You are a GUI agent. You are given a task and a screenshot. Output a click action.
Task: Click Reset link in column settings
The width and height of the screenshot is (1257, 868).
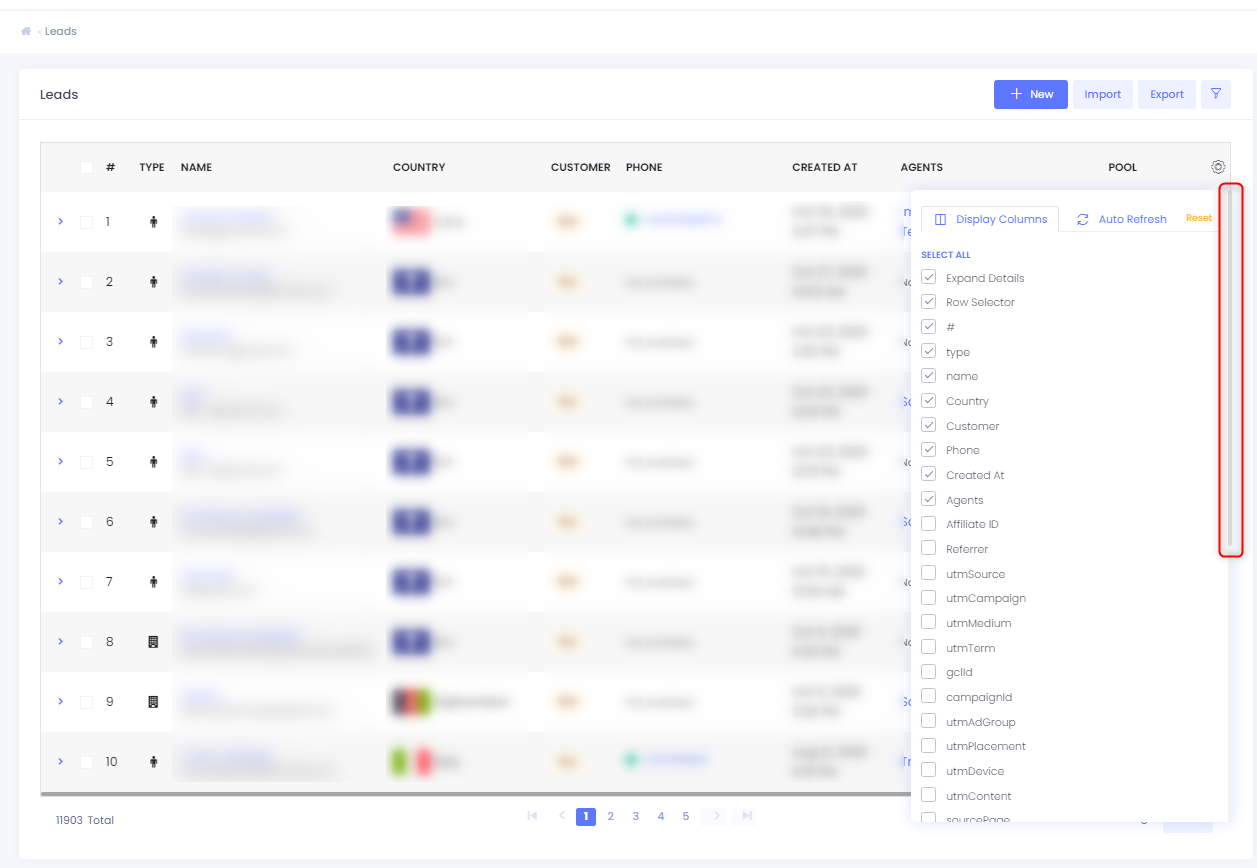[1198, 218]
